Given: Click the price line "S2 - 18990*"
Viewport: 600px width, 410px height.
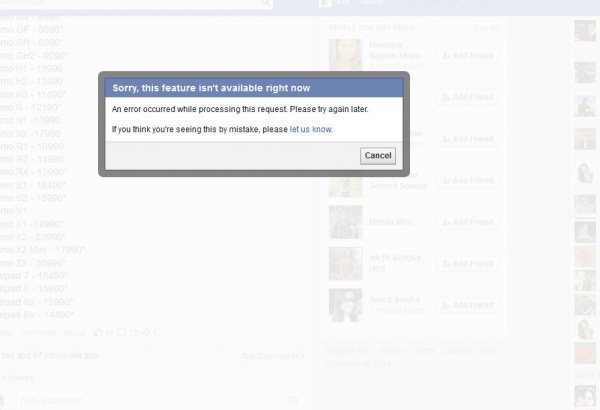Looking at the screenshot, I should [x=33, y=198].
